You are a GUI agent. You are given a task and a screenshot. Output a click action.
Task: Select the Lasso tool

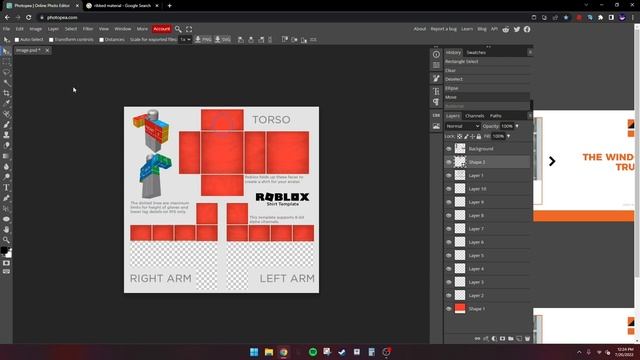point(6,73)
